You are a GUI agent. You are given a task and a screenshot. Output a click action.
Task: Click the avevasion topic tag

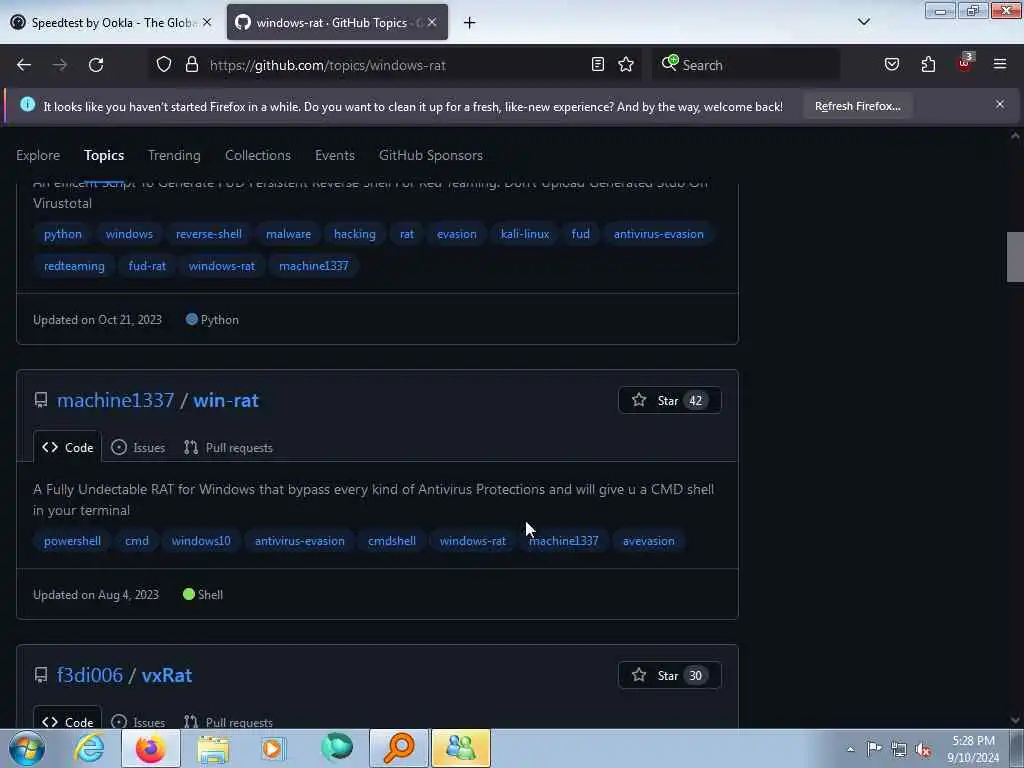648,541
